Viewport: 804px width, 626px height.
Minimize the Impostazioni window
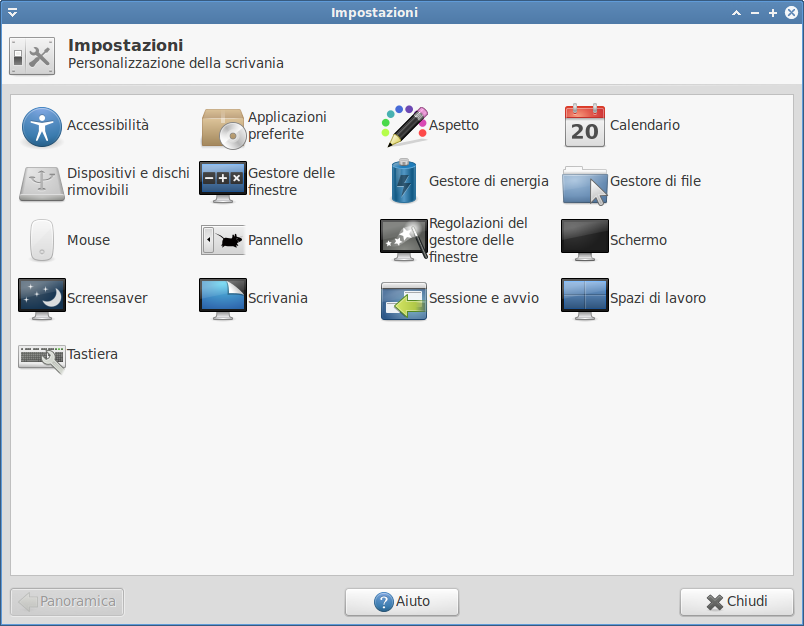tap(755, 13)
